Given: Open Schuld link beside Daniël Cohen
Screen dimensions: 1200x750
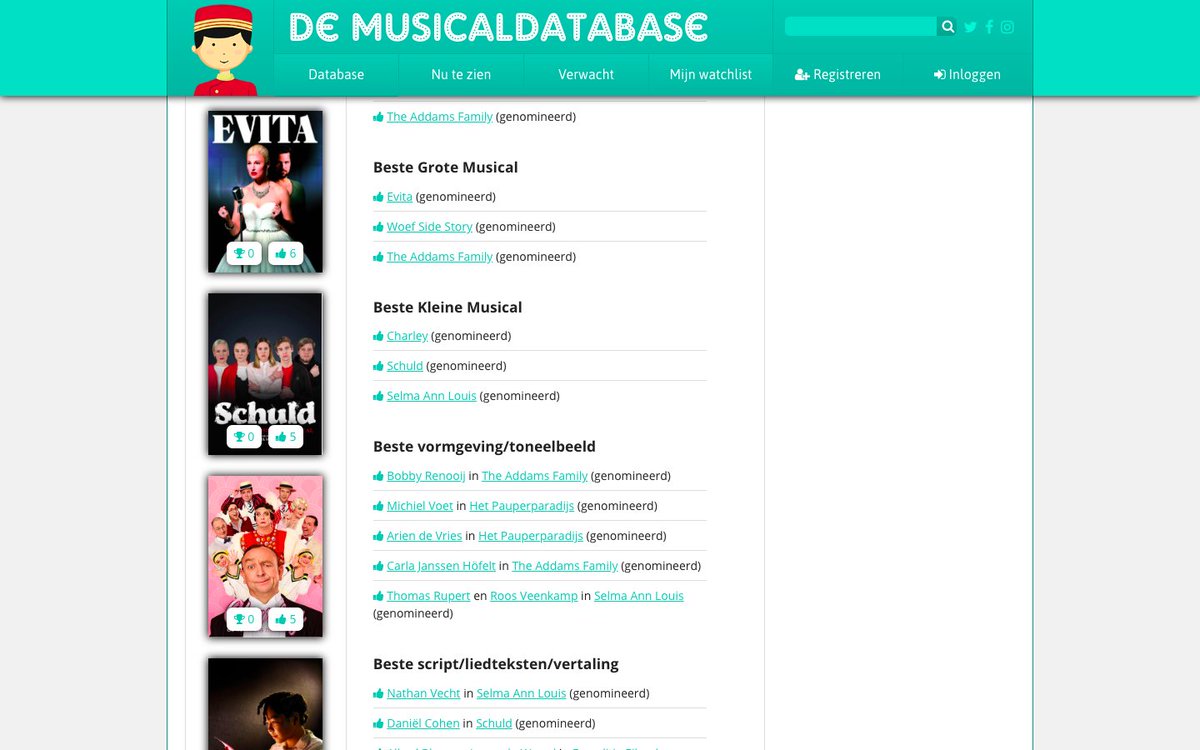Looking at the screenshot, I should pos(494,724).
